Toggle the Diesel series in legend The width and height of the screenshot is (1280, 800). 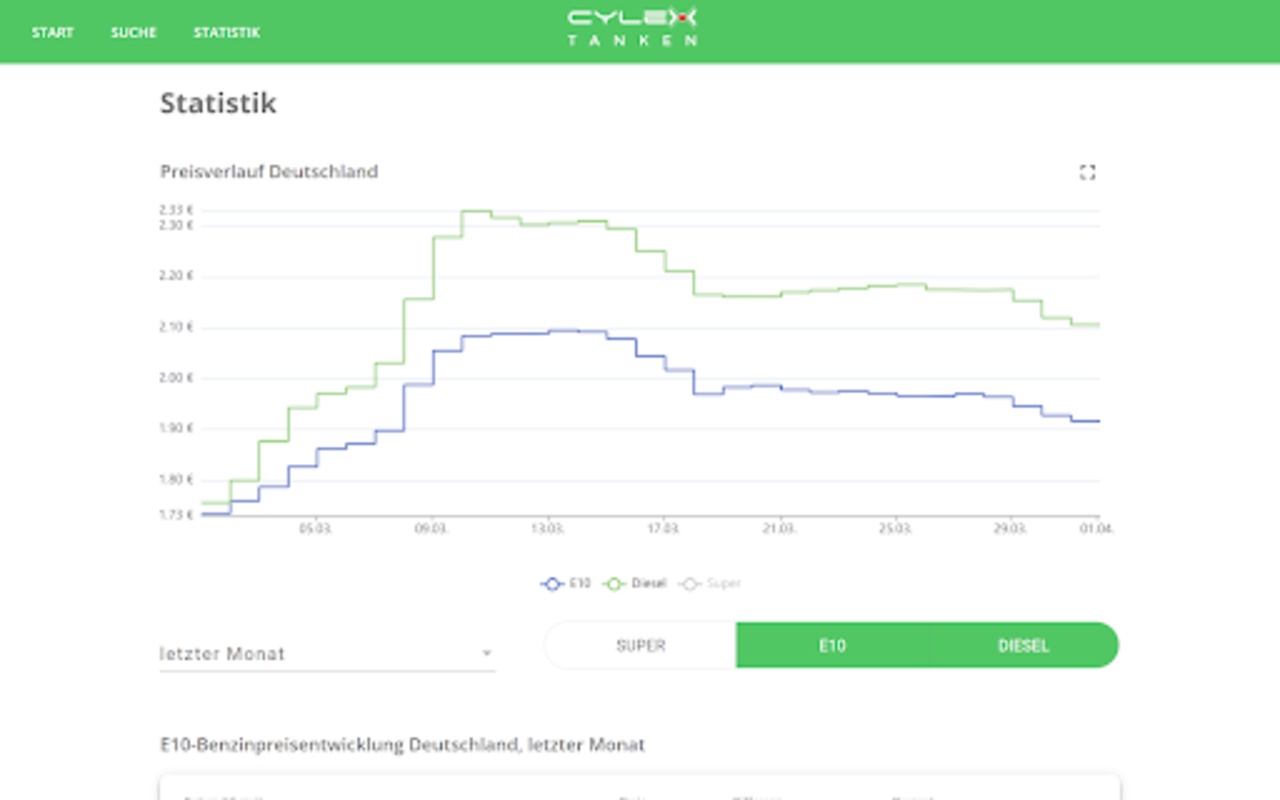click(635, 583)
